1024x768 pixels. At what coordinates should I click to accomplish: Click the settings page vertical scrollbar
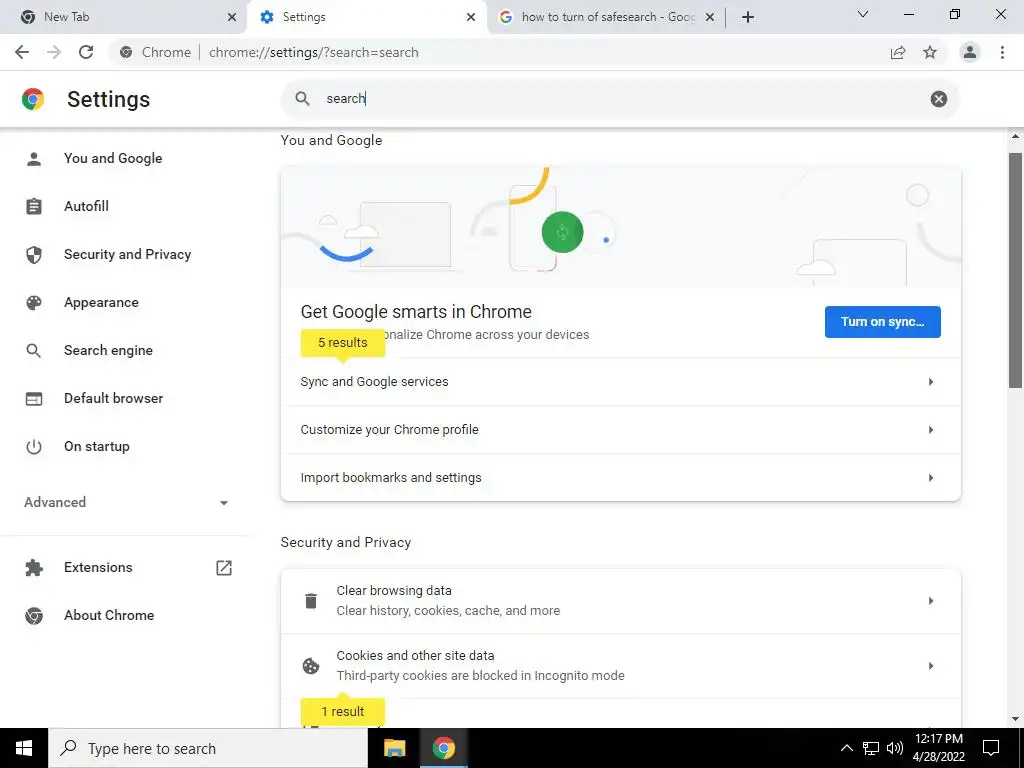click(x=1015, y=269)
